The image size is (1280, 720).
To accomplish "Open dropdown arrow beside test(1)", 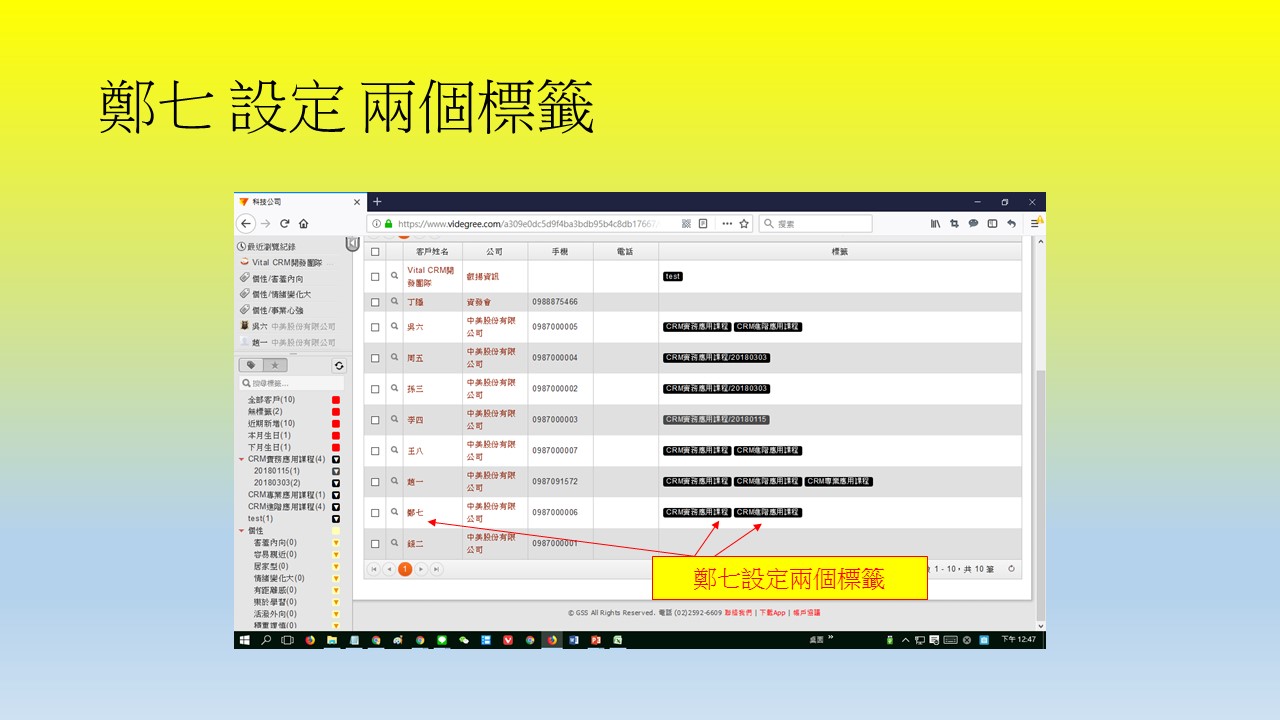I will 336,519.
